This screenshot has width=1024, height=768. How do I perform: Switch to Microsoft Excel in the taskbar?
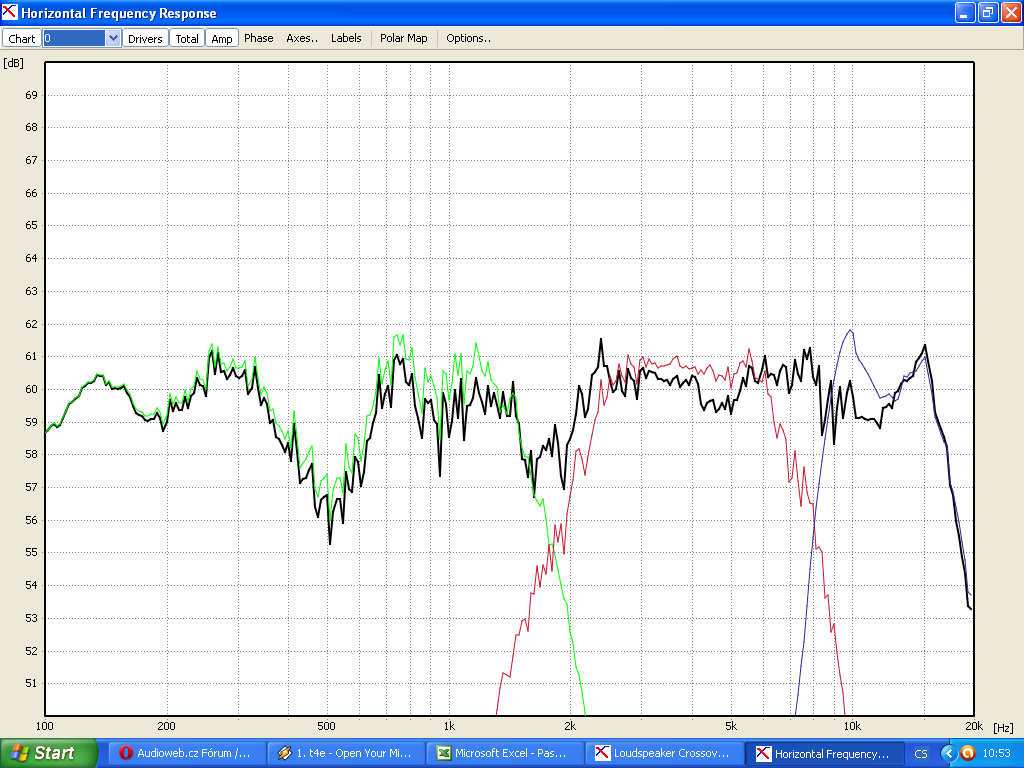(x=505, y=753)
